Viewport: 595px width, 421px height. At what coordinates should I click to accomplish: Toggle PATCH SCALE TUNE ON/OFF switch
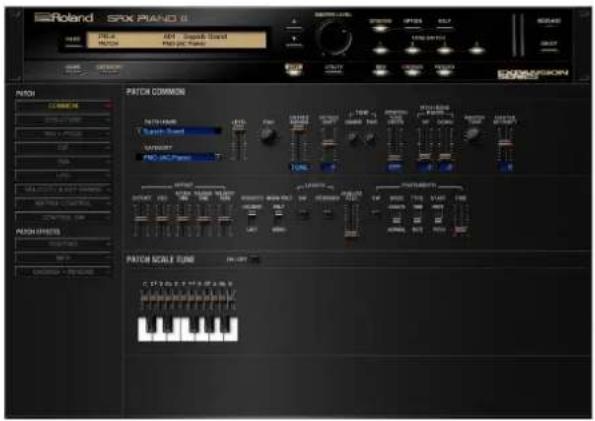(x=254, y=260)
